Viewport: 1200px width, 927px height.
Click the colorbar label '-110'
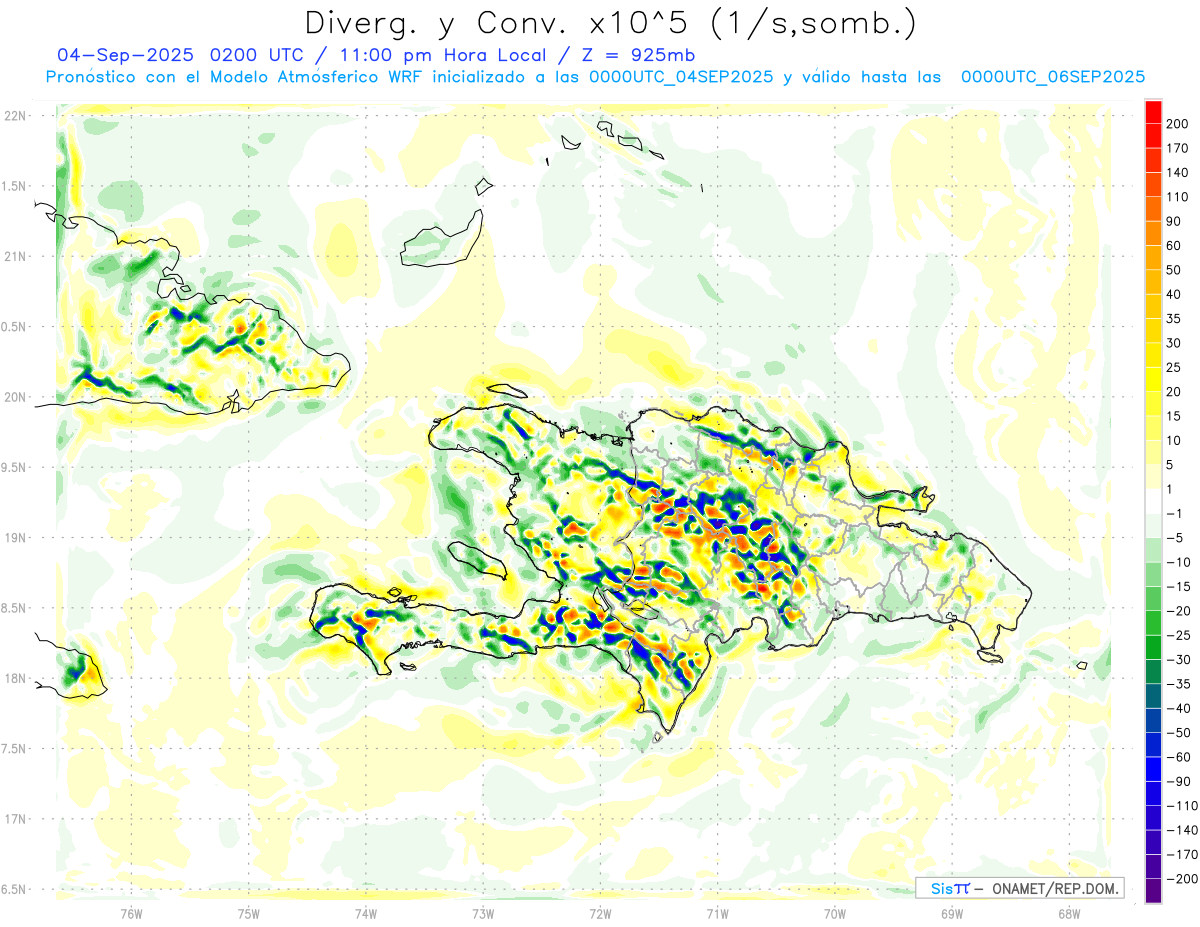tap(1183, 805)
